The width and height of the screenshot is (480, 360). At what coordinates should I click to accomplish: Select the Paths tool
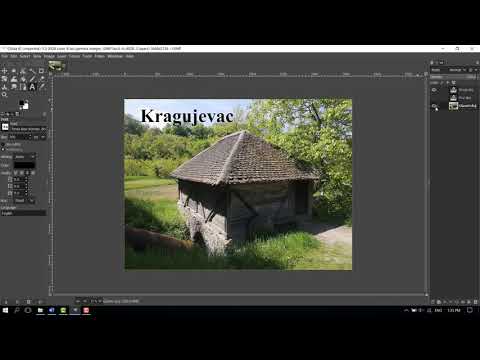(x=23, y=87)
